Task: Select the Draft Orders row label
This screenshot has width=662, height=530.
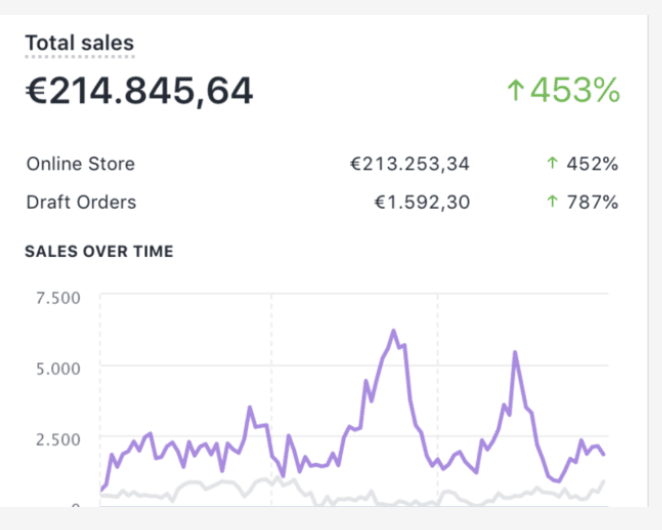Action: click(x=81, y=202)
